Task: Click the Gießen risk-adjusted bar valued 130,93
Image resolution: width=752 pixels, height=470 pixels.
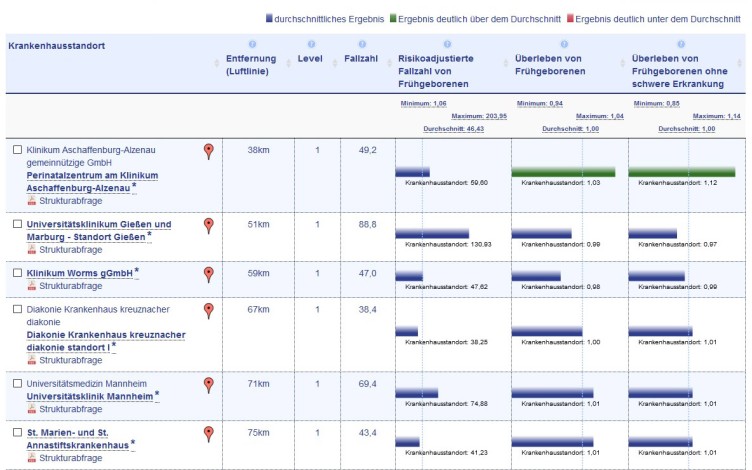Action: 432,234
